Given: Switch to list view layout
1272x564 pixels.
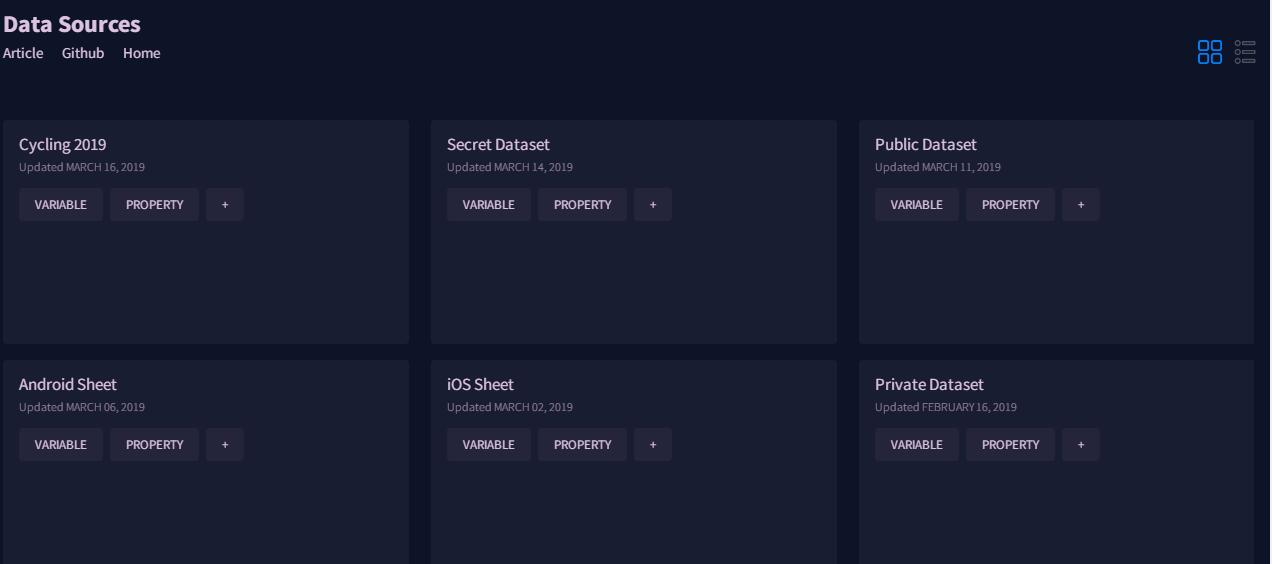Looking at the screenshot, I should (1244, 52).
